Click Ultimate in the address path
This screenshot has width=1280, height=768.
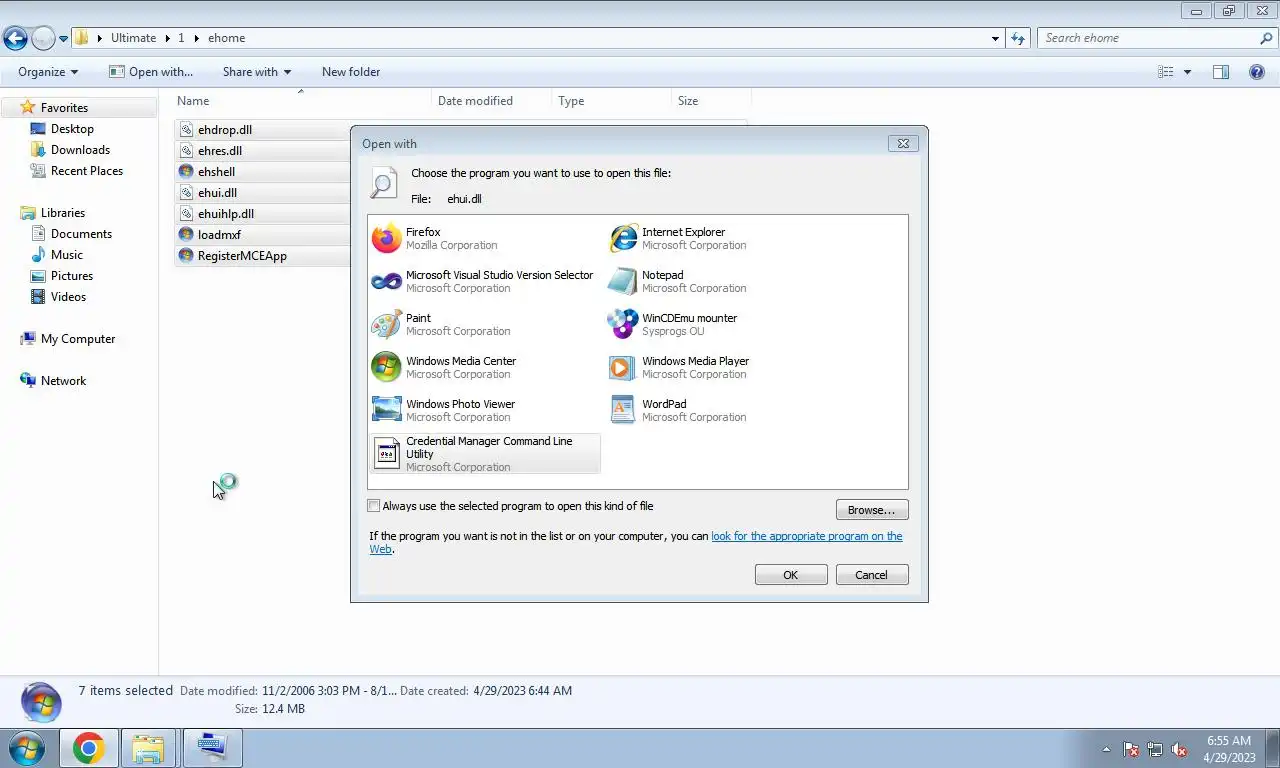133,38
